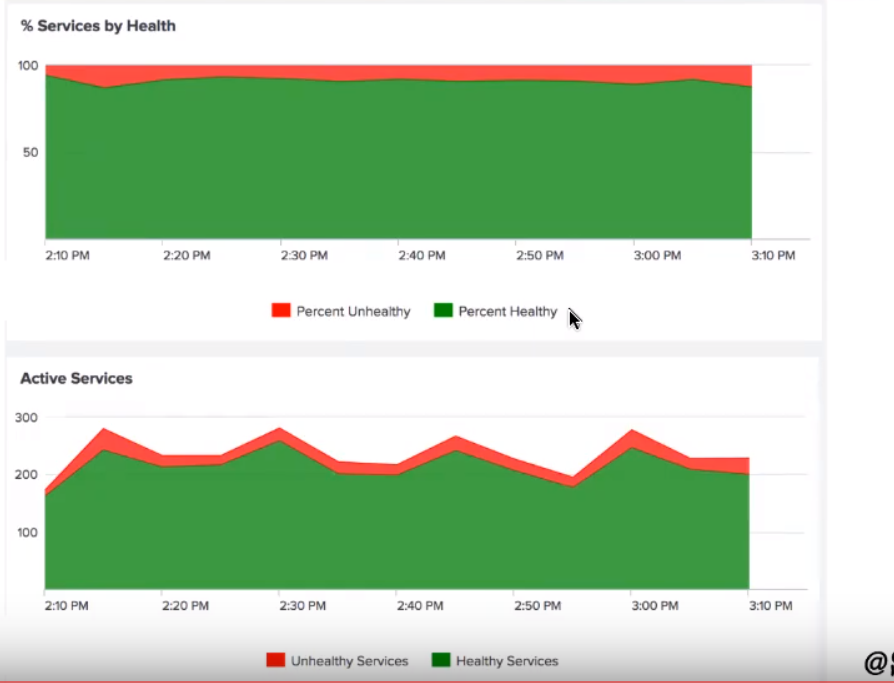The height and width of the screenshot is (683, 894).
Task: Click the green Healthy Services legend swatch
Action: 441,660
